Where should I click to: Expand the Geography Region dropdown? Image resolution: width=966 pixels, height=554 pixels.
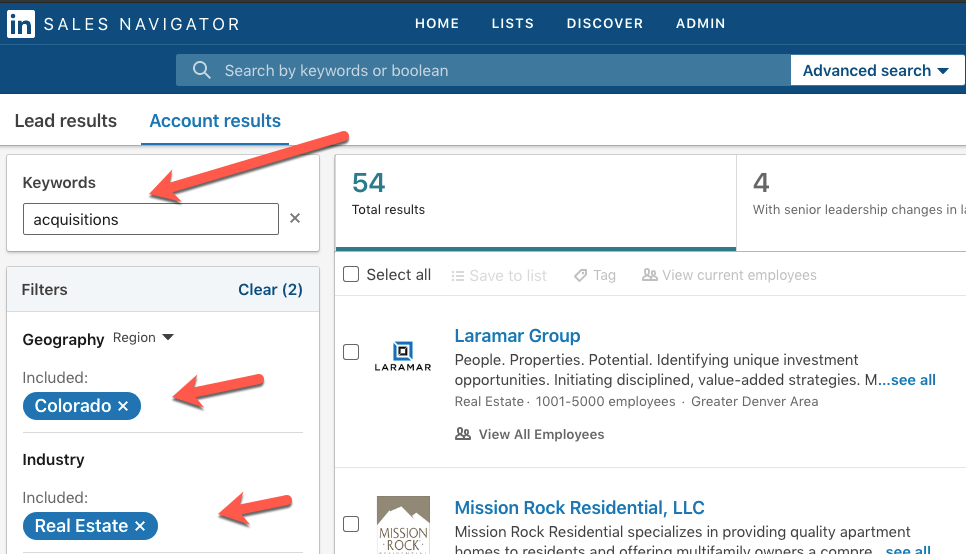[144, 338]
